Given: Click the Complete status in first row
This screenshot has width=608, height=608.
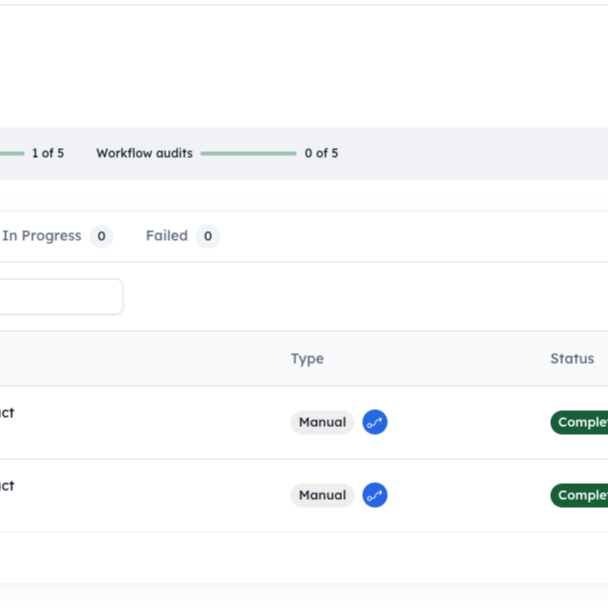Looking at the screenshot, I should pyautogui.click(x=579, y=422).
